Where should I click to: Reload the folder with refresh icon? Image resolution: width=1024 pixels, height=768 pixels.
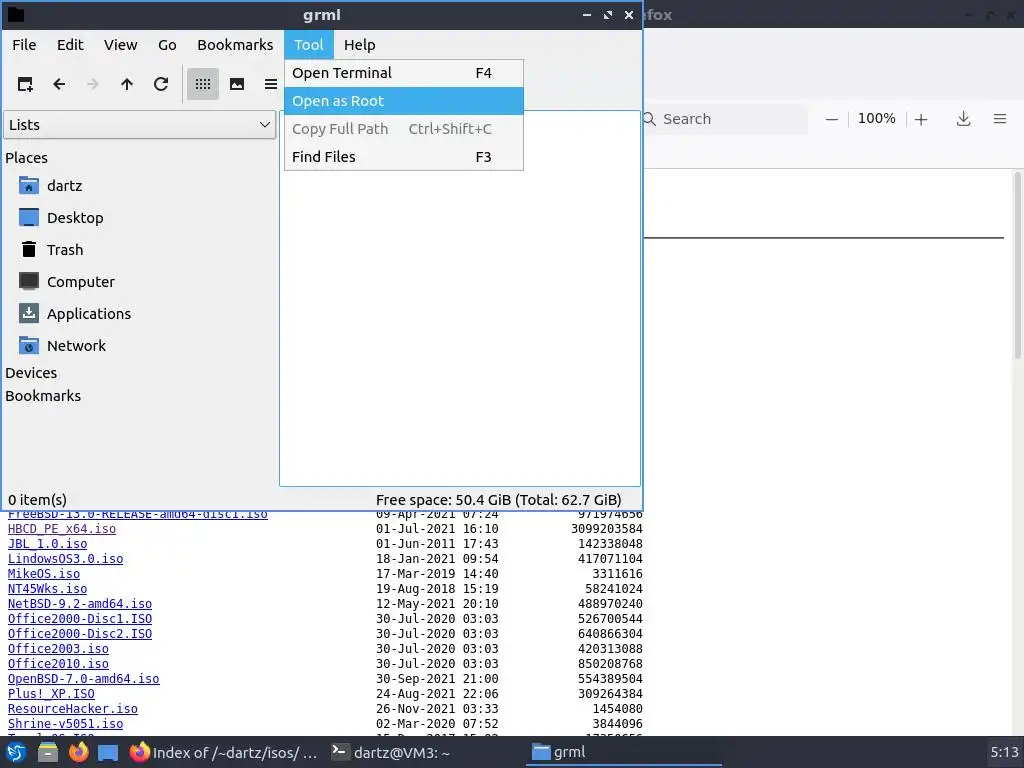coord(161,84)
